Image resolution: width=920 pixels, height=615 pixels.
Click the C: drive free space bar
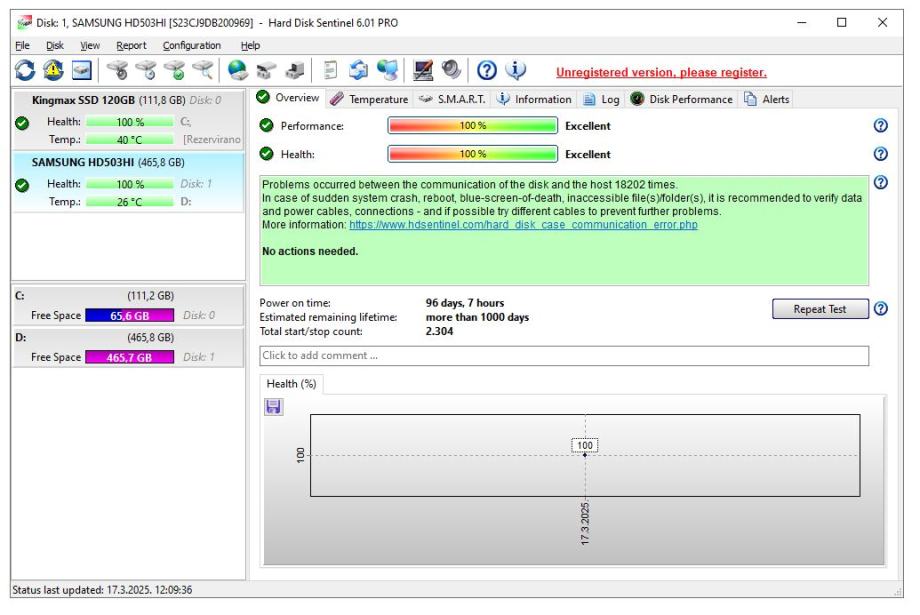pos(129,315)
